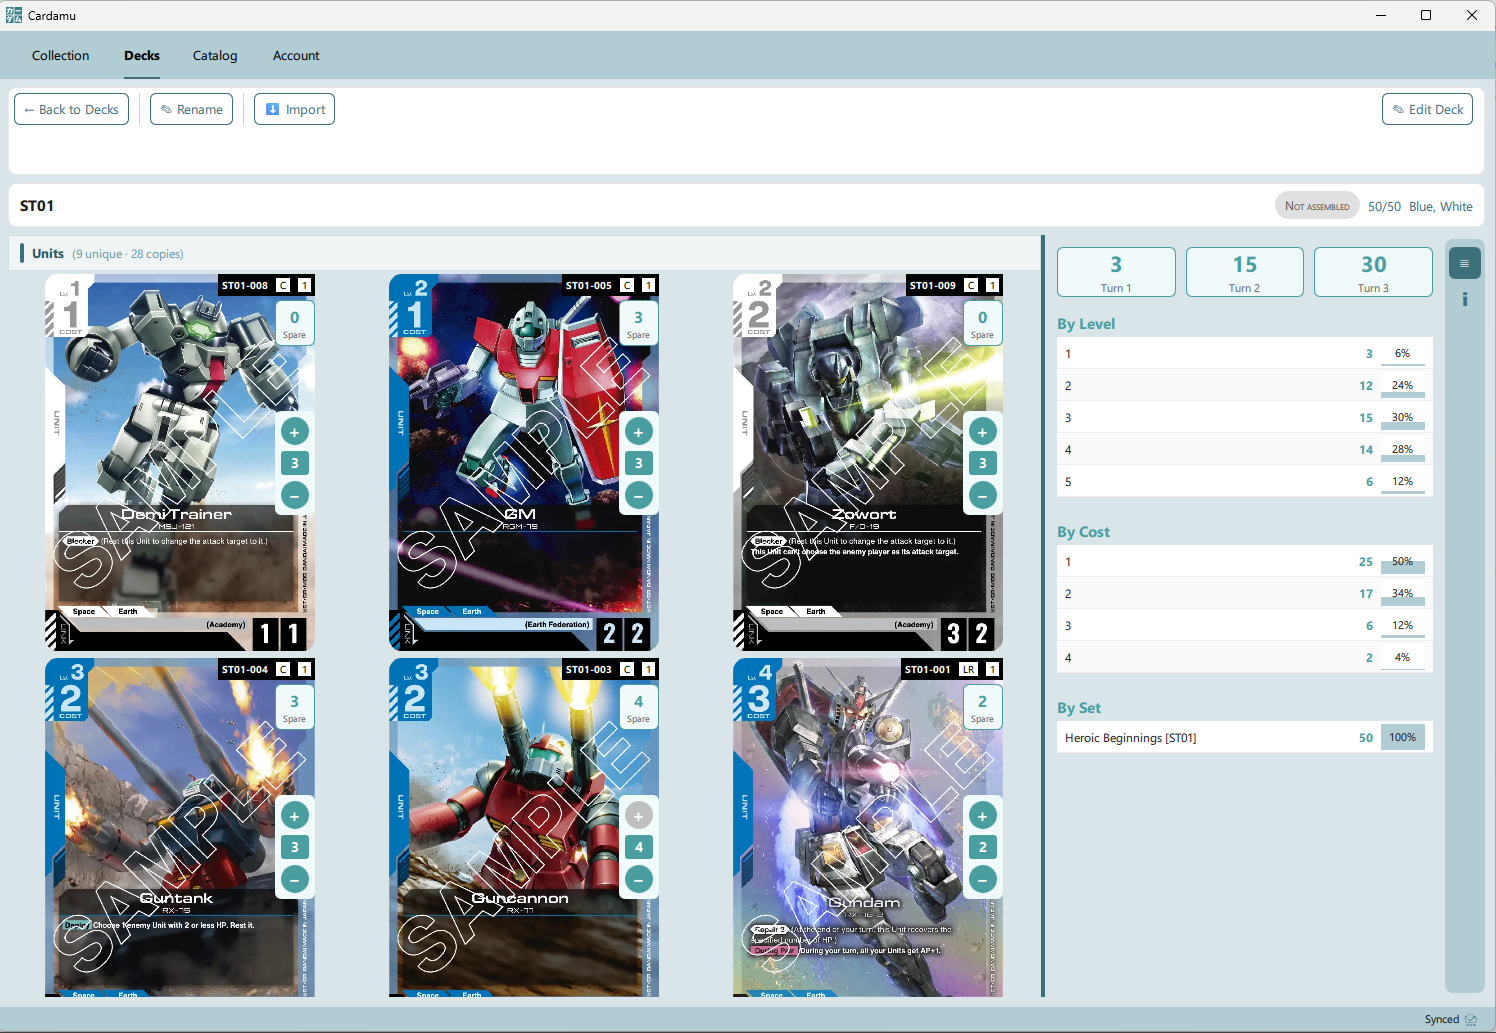
Task: Click the By Level heading
Action: (x=1086, y=324)
